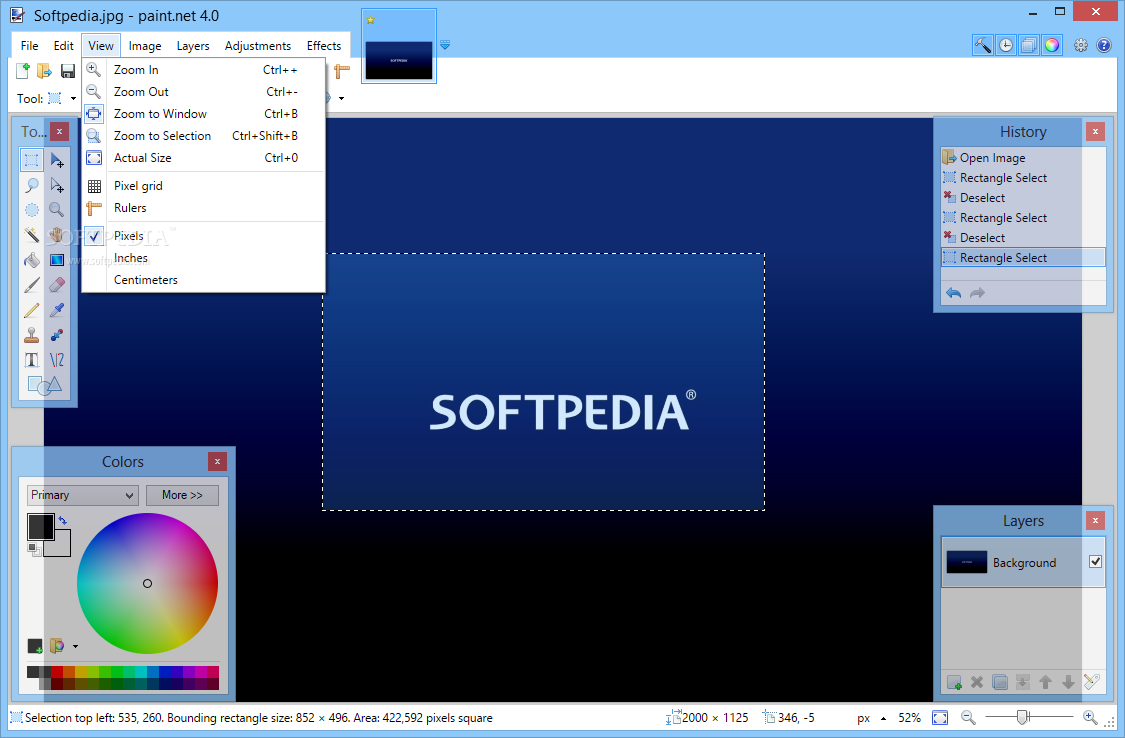Select the Move Selection tool
The image size is (1125, 738).
click(x=57, y=185)
